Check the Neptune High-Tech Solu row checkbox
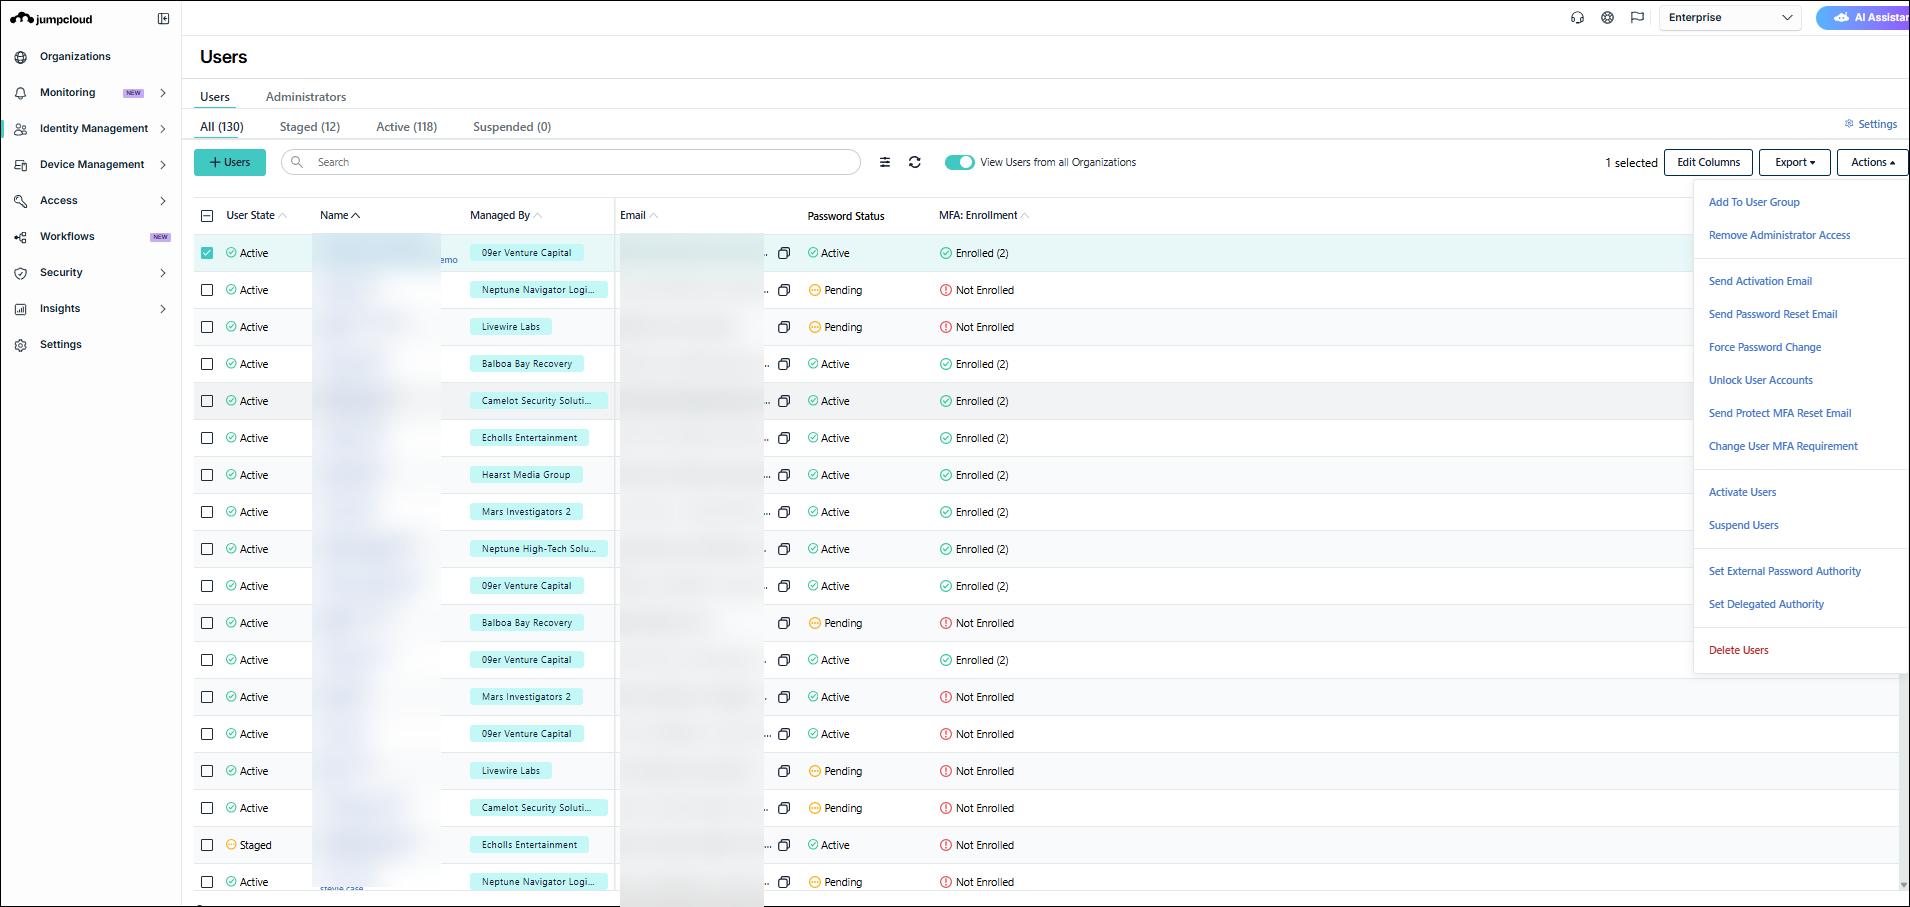The height and width of the screenshot is (907, 1910). tap(207, 549)
